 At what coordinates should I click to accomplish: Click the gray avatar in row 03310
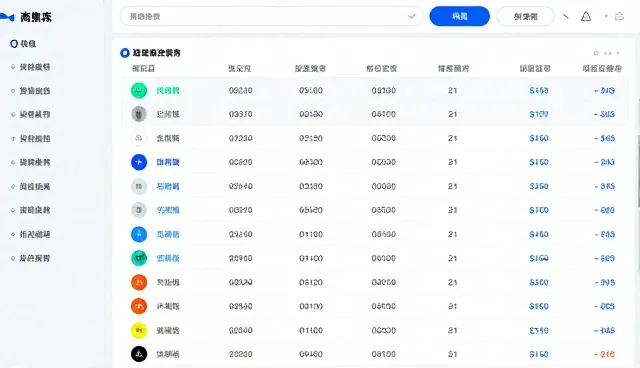pyautogui.click(x=139, y=114)
